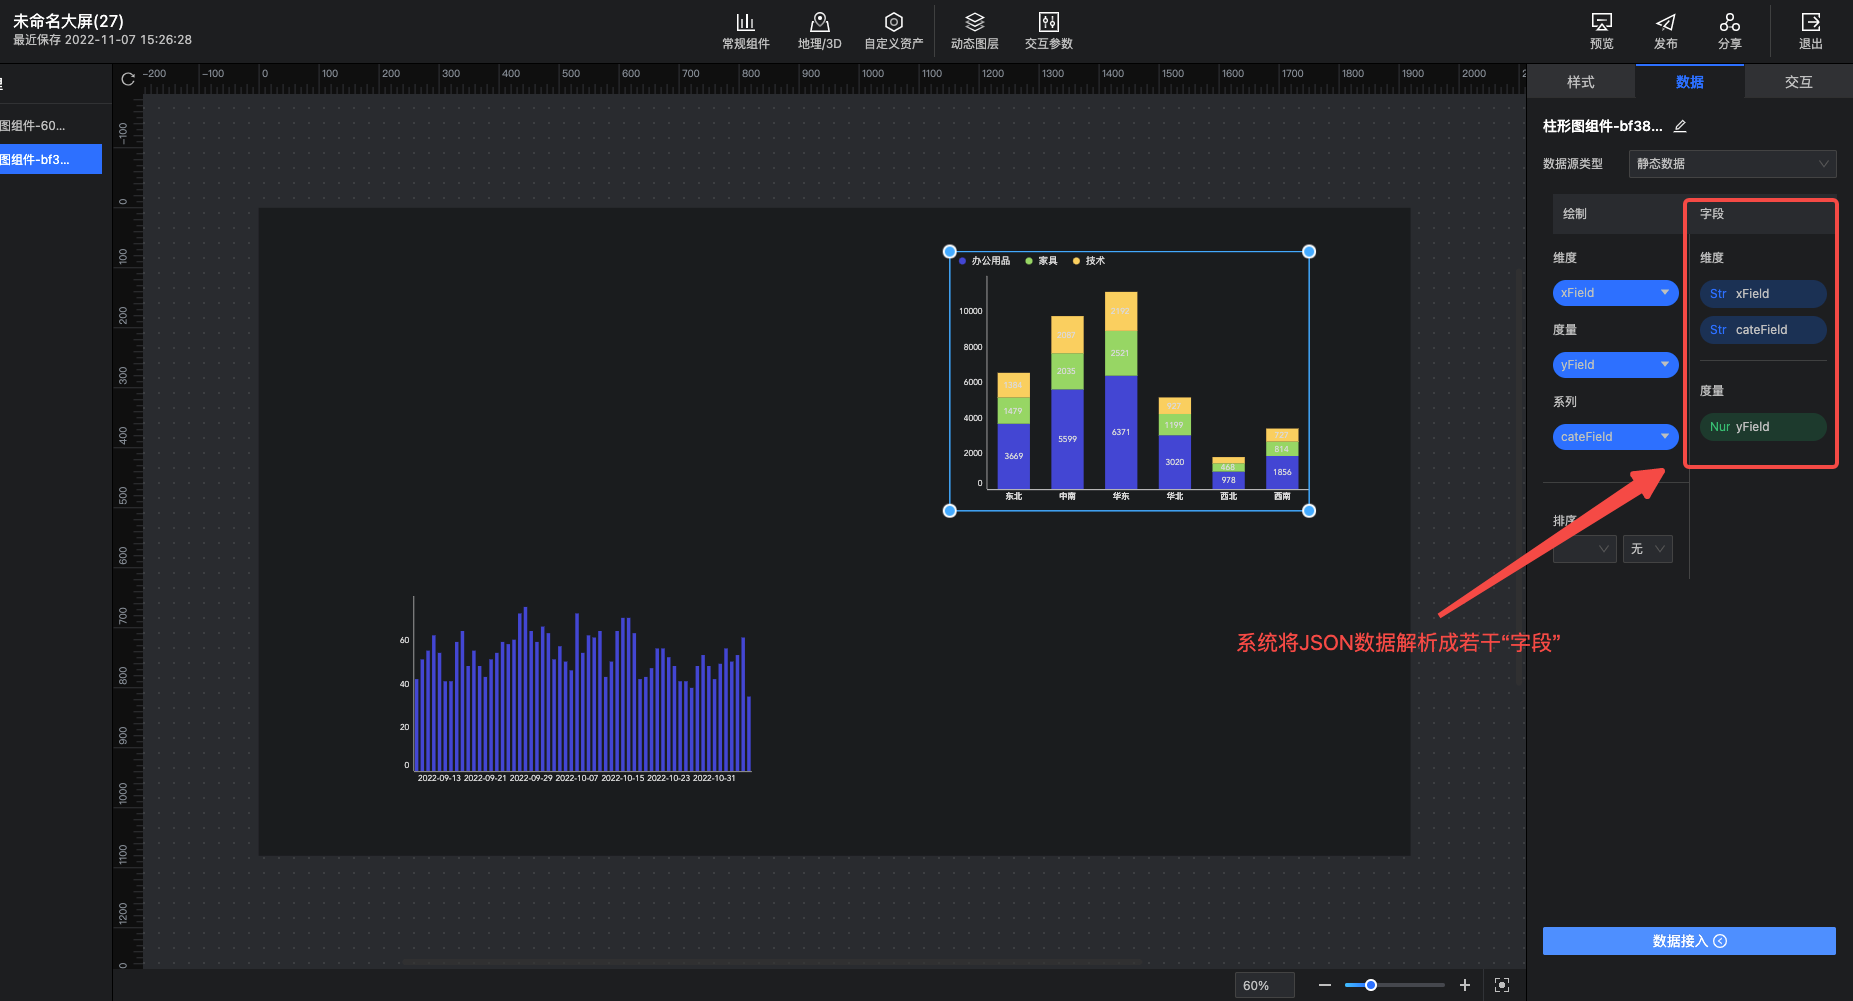Click the refresh icon at ruler corner
This screenshot has width=1853, height=1001.
(x=128, y=79)
